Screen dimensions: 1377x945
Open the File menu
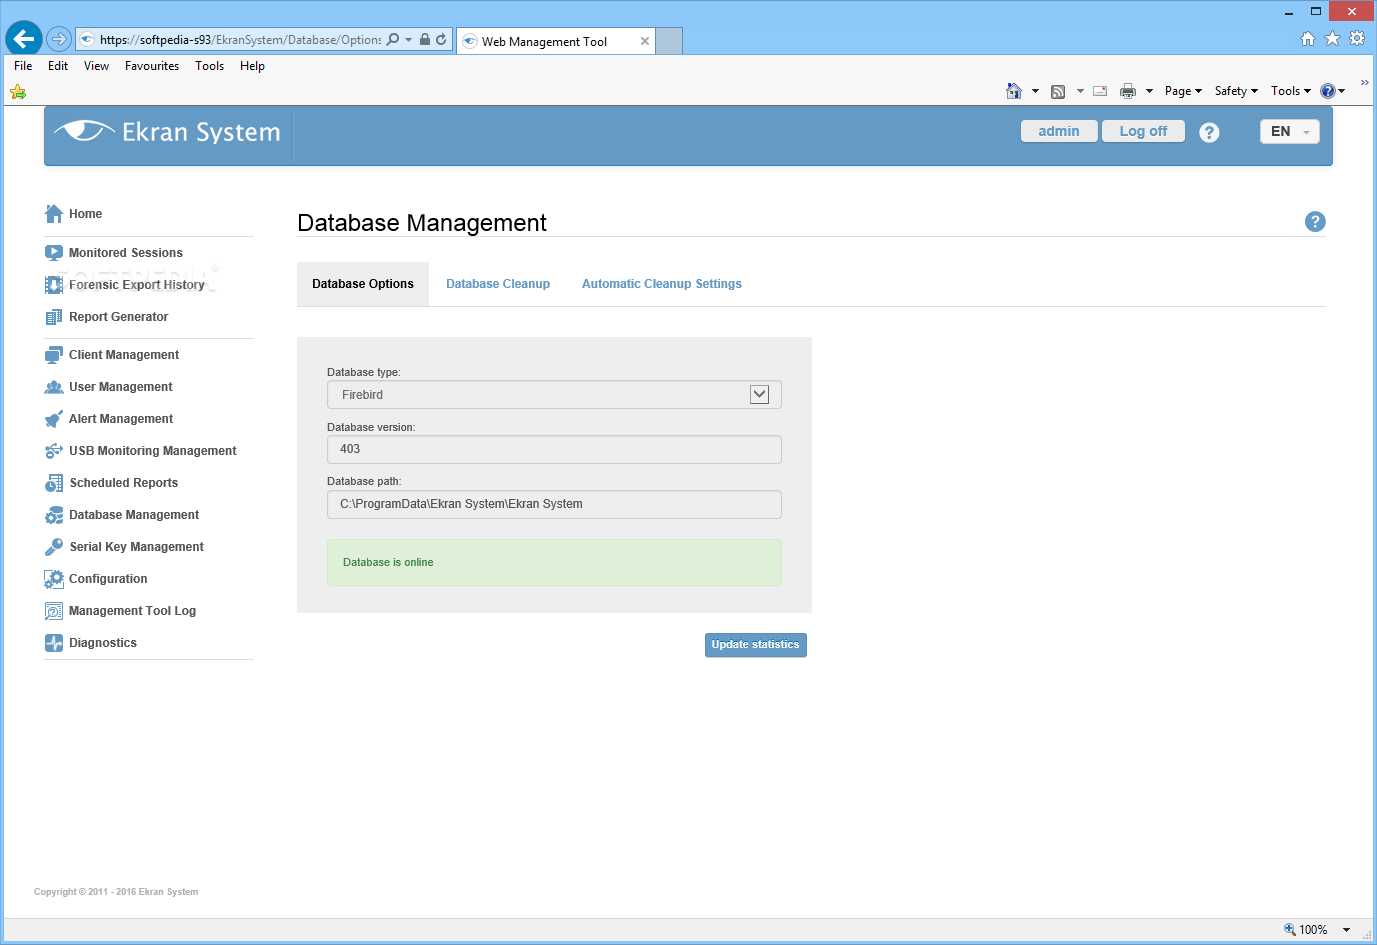click(x=23, y=66)
